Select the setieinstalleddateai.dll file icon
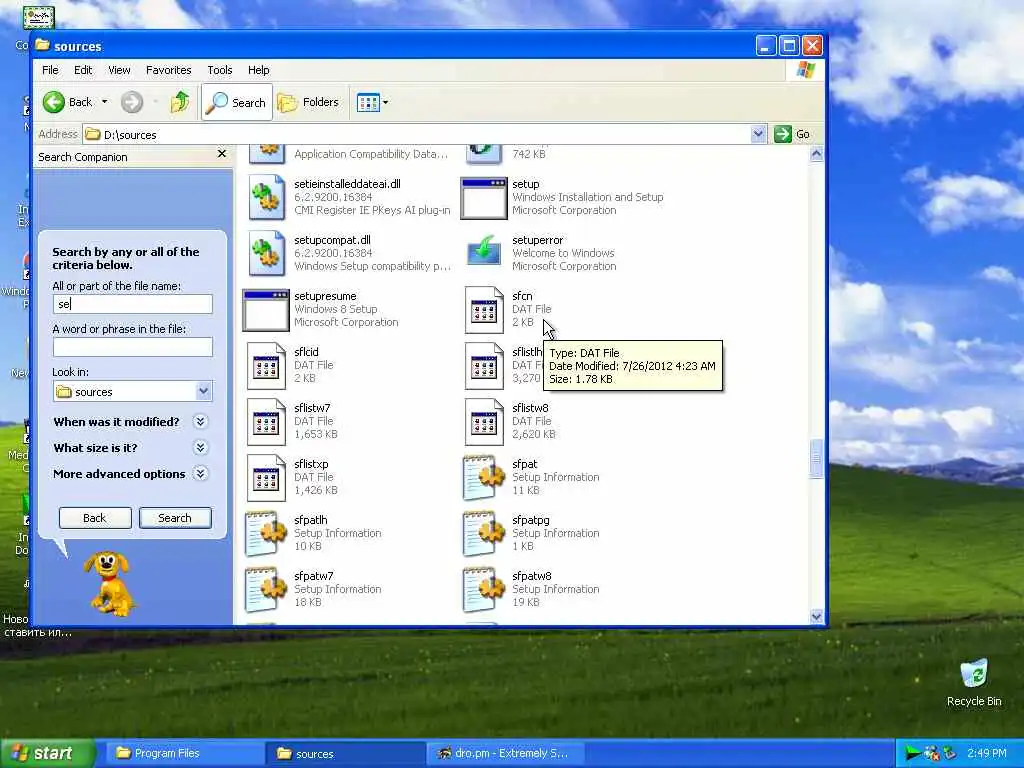 tap(266, 197)
